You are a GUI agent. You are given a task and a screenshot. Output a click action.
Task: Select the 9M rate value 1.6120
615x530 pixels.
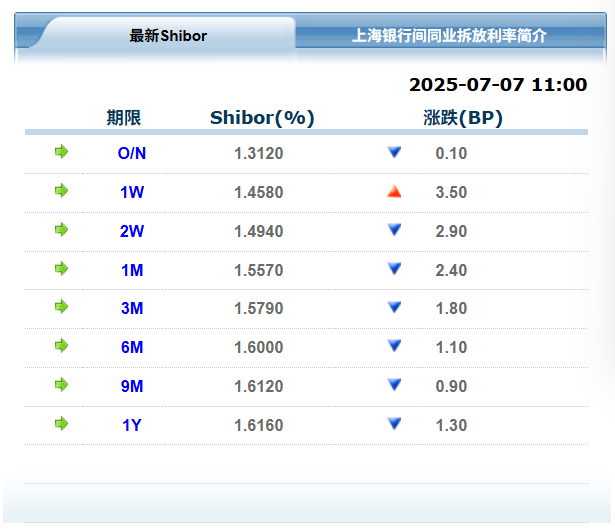point(258,386)
